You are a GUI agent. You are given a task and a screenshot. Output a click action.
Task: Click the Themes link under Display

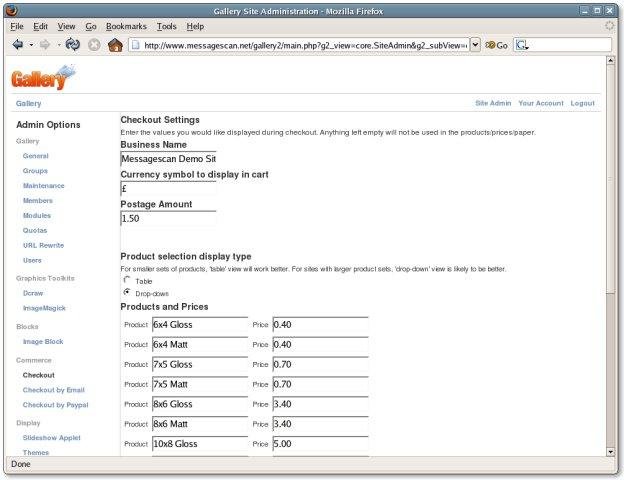[36, 453]
